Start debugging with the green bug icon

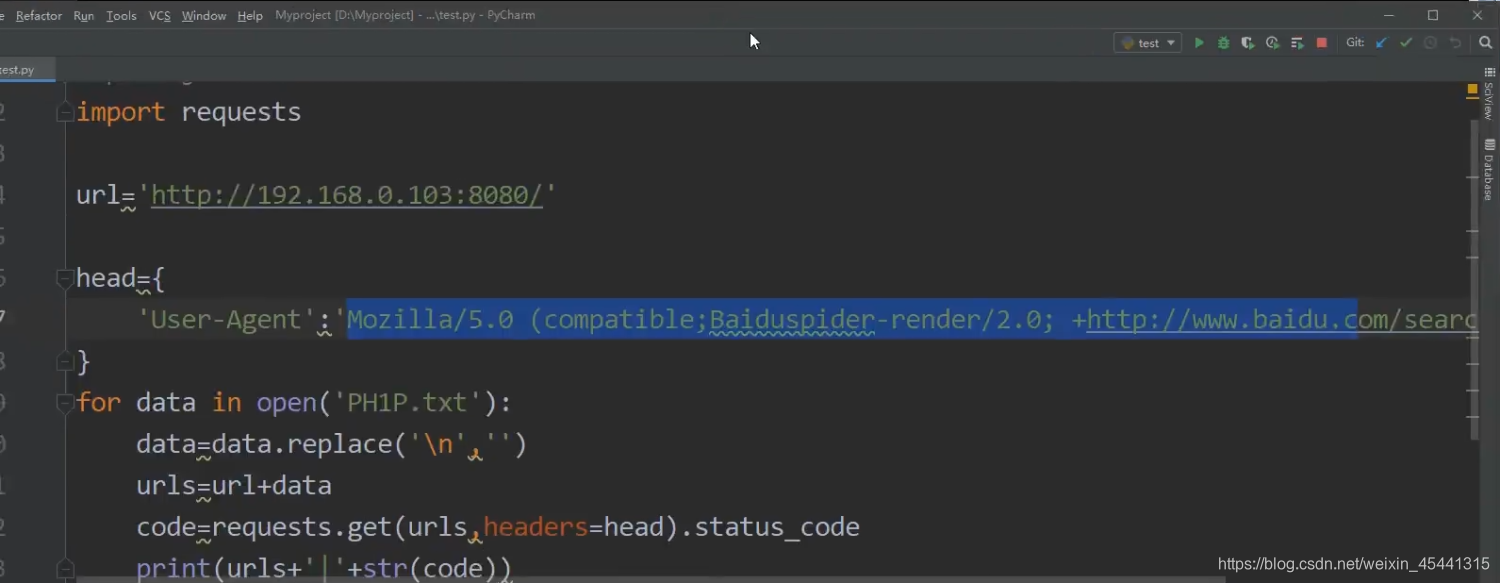[1223, 43]
